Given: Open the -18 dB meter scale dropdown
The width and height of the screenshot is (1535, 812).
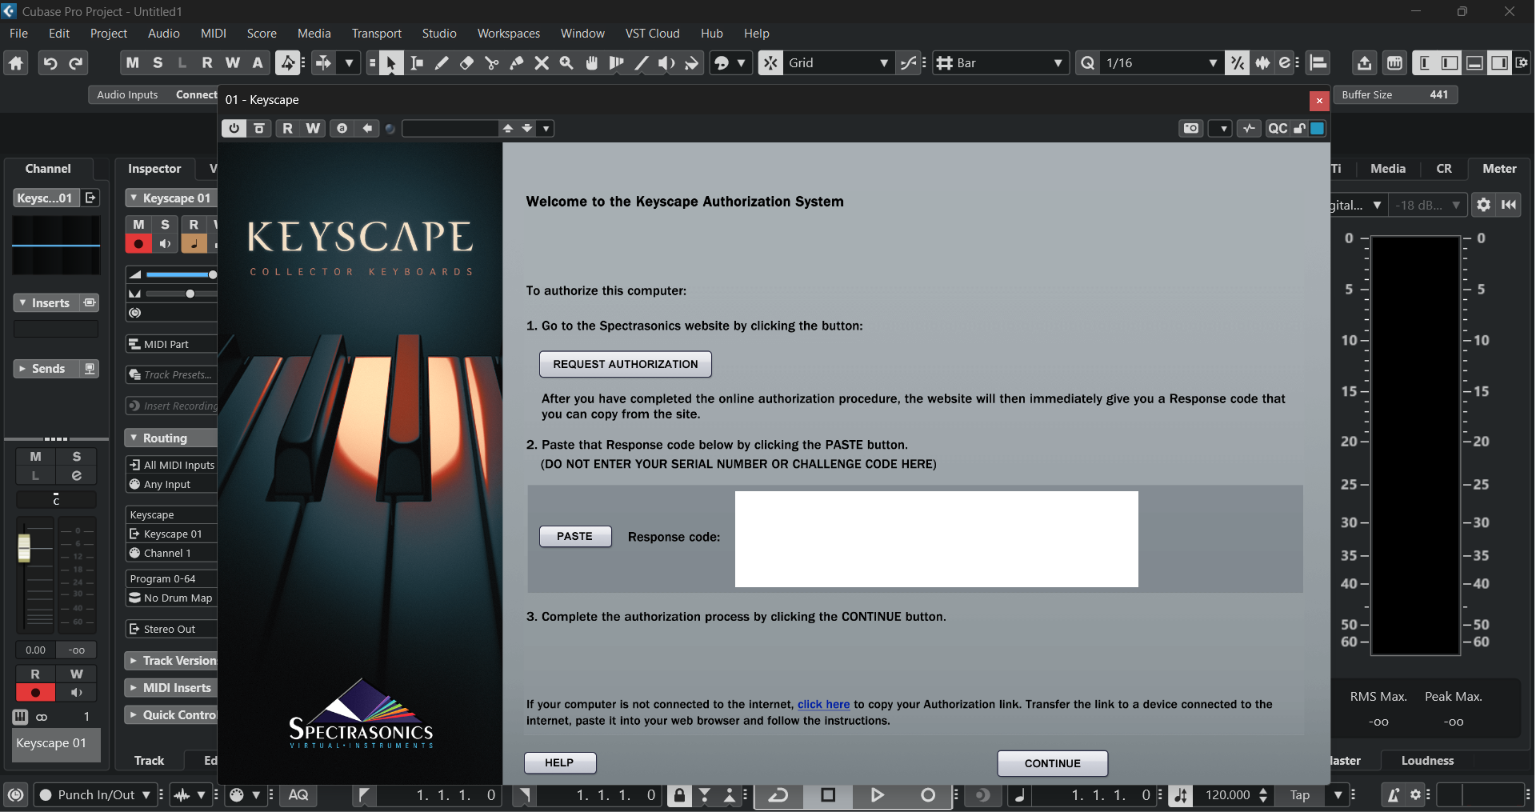Looking at the screenshot, I should coord(1430,204).
